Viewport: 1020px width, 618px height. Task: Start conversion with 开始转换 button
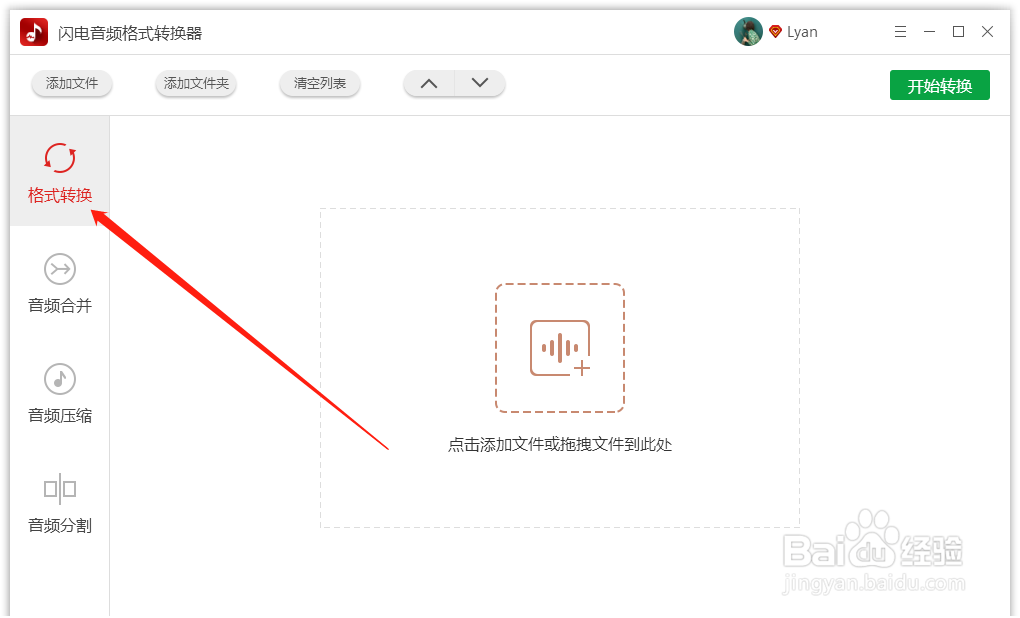click(x=939, y=85)
